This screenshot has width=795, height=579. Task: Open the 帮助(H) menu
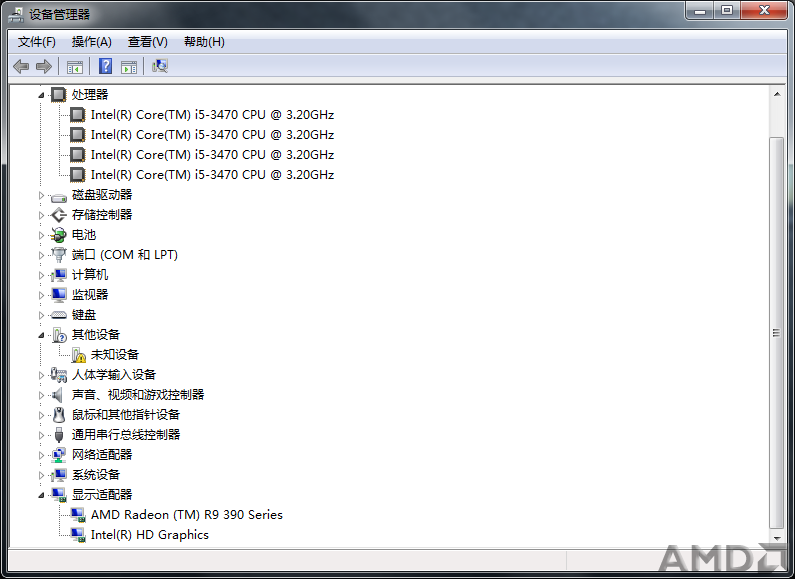click(x=204, y=42)
